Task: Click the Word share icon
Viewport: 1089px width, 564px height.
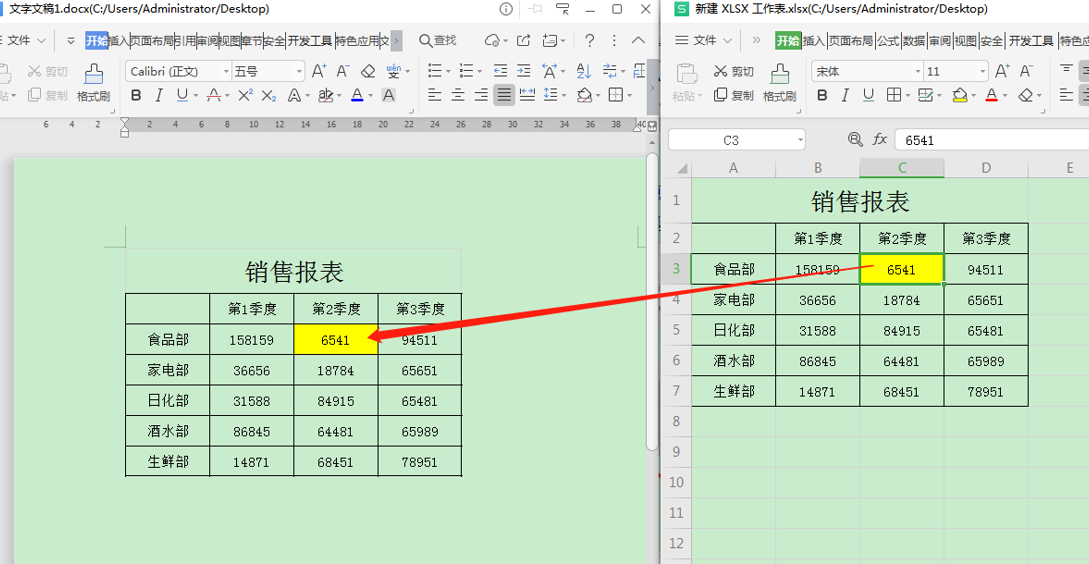Action: (x=524, y=40)
